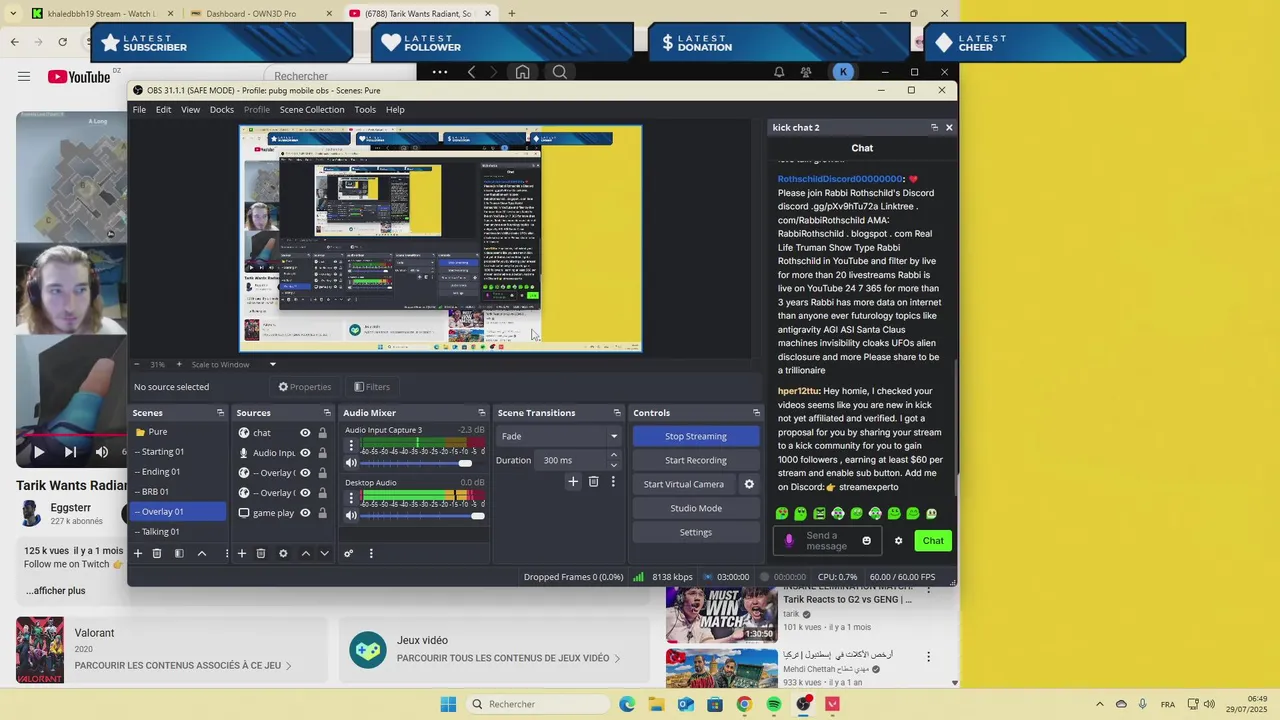Open preview scale dropdown arrow
The width and height of the screenshot is (1280, 720).
pos(272,364)
